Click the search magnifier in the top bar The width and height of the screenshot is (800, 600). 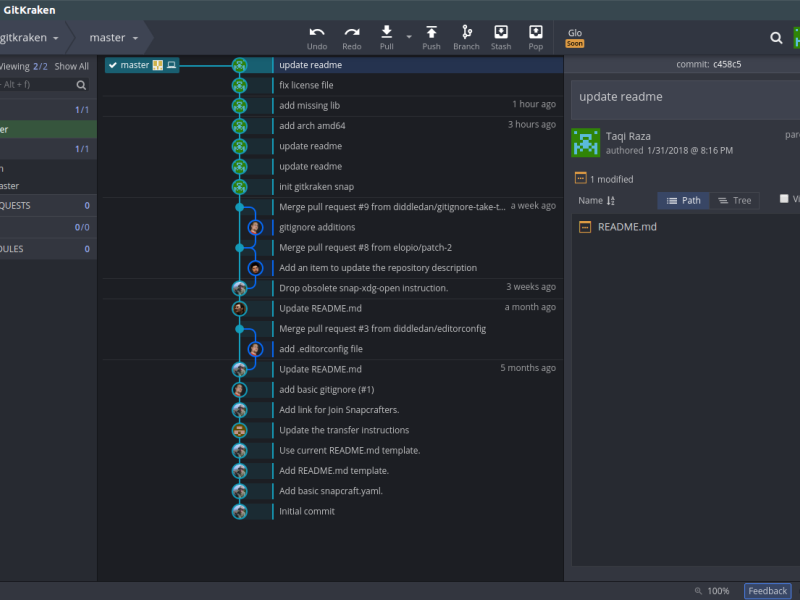pos(776,38)
